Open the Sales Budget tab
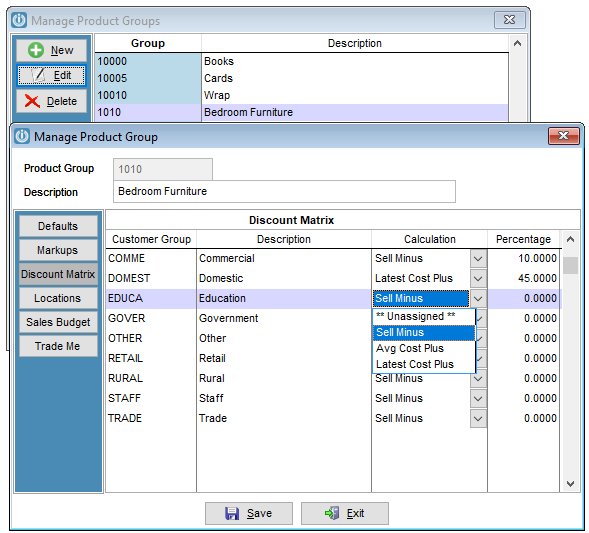The width and height of the screenshot is (589, 533). tap(58, 322)
